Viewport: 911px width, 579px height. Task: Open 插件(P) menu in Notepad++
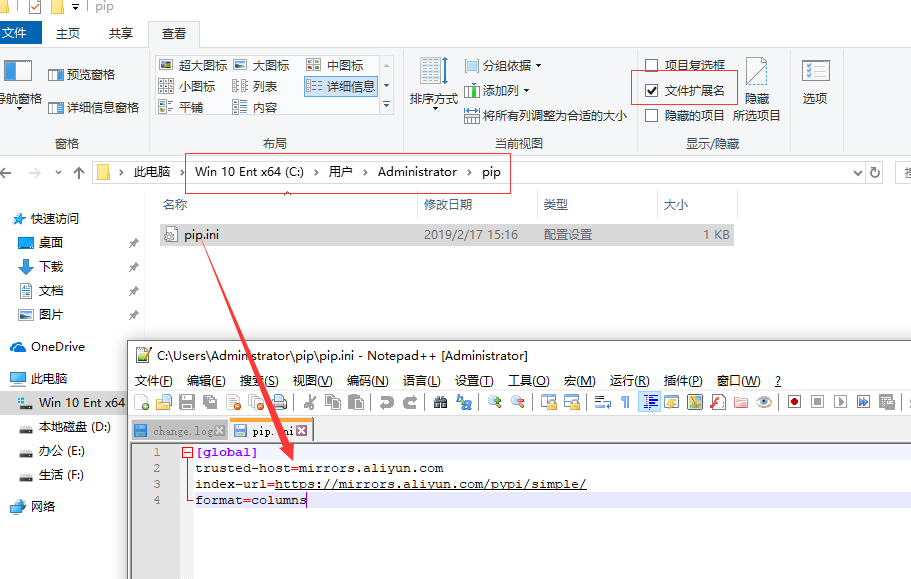click(x=683, y=381)
